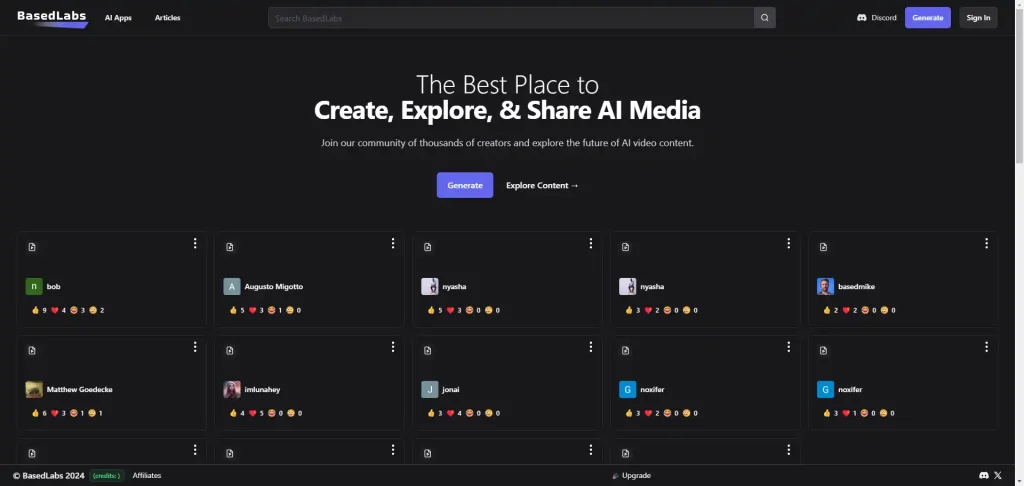Click the Sign In button
The height and width of the screenshot is (486, 1024).
[x=978, y=18]
